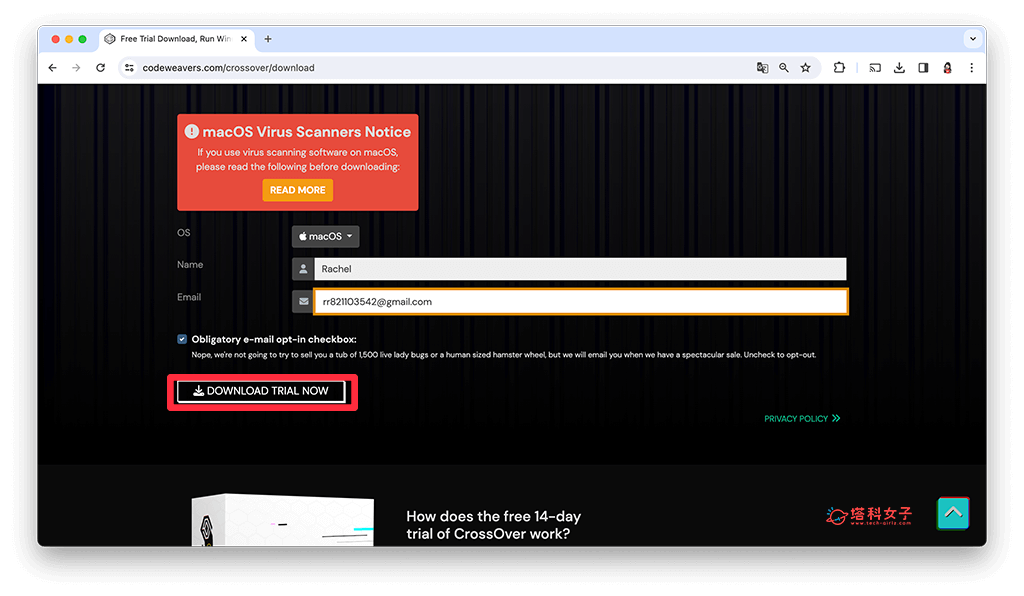Uncheck the obligatory e-mail opt-in checkbox
This screenshot has width=1024, height=596.
182,339
